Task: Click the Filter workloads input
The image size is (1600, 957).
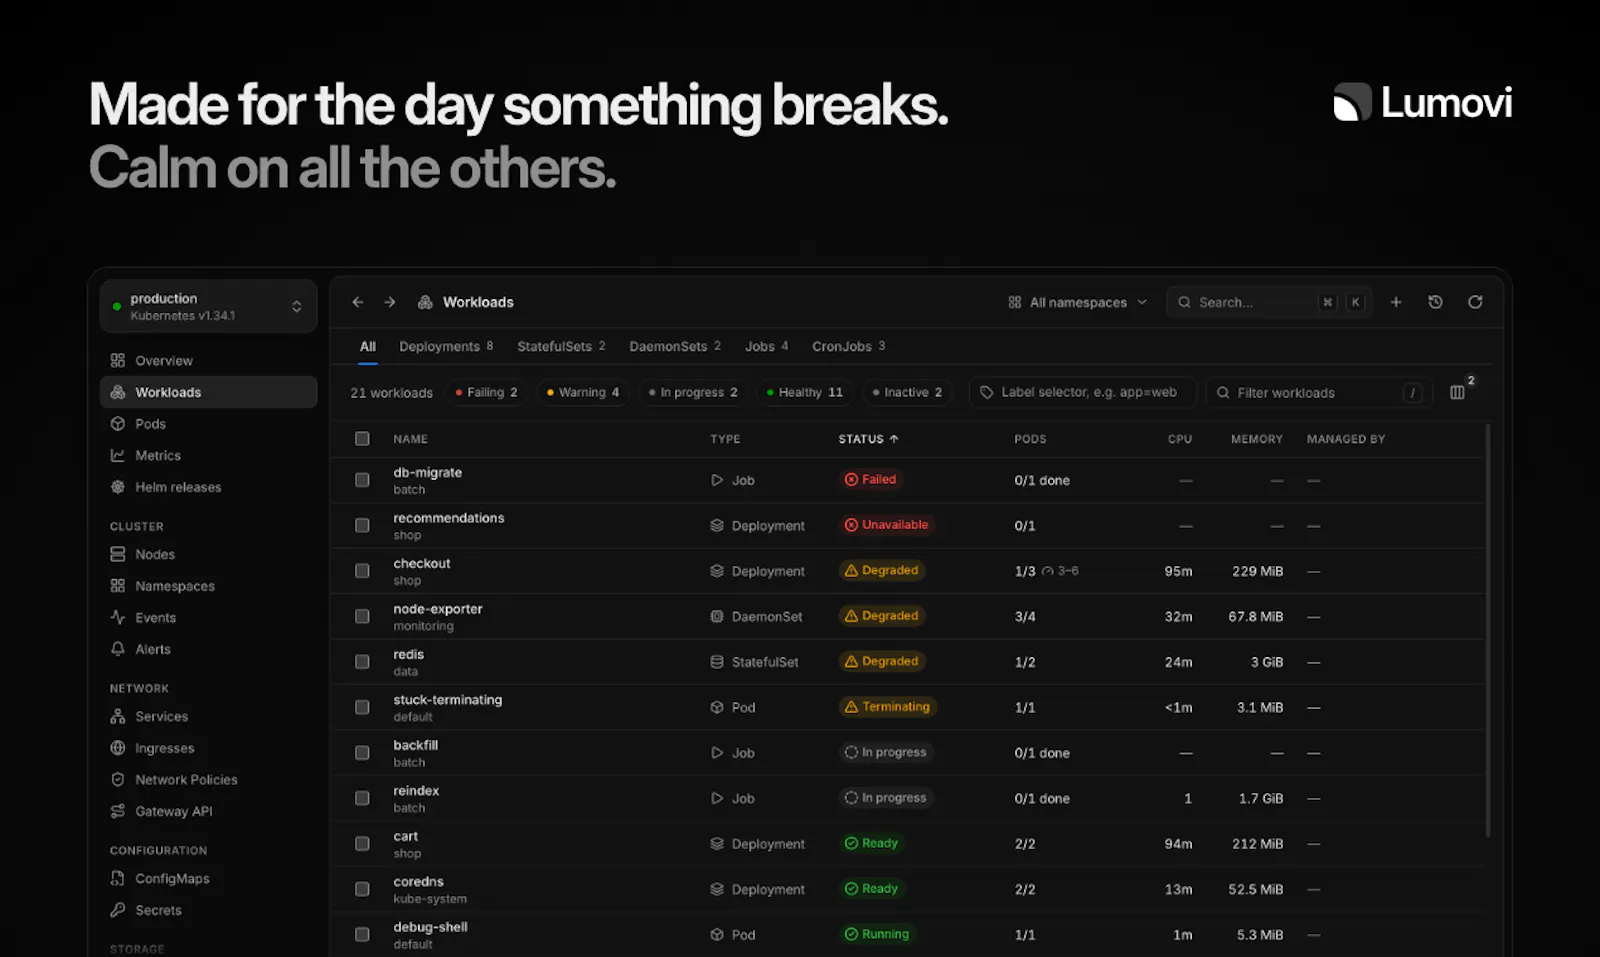Action: (1319, 392)
